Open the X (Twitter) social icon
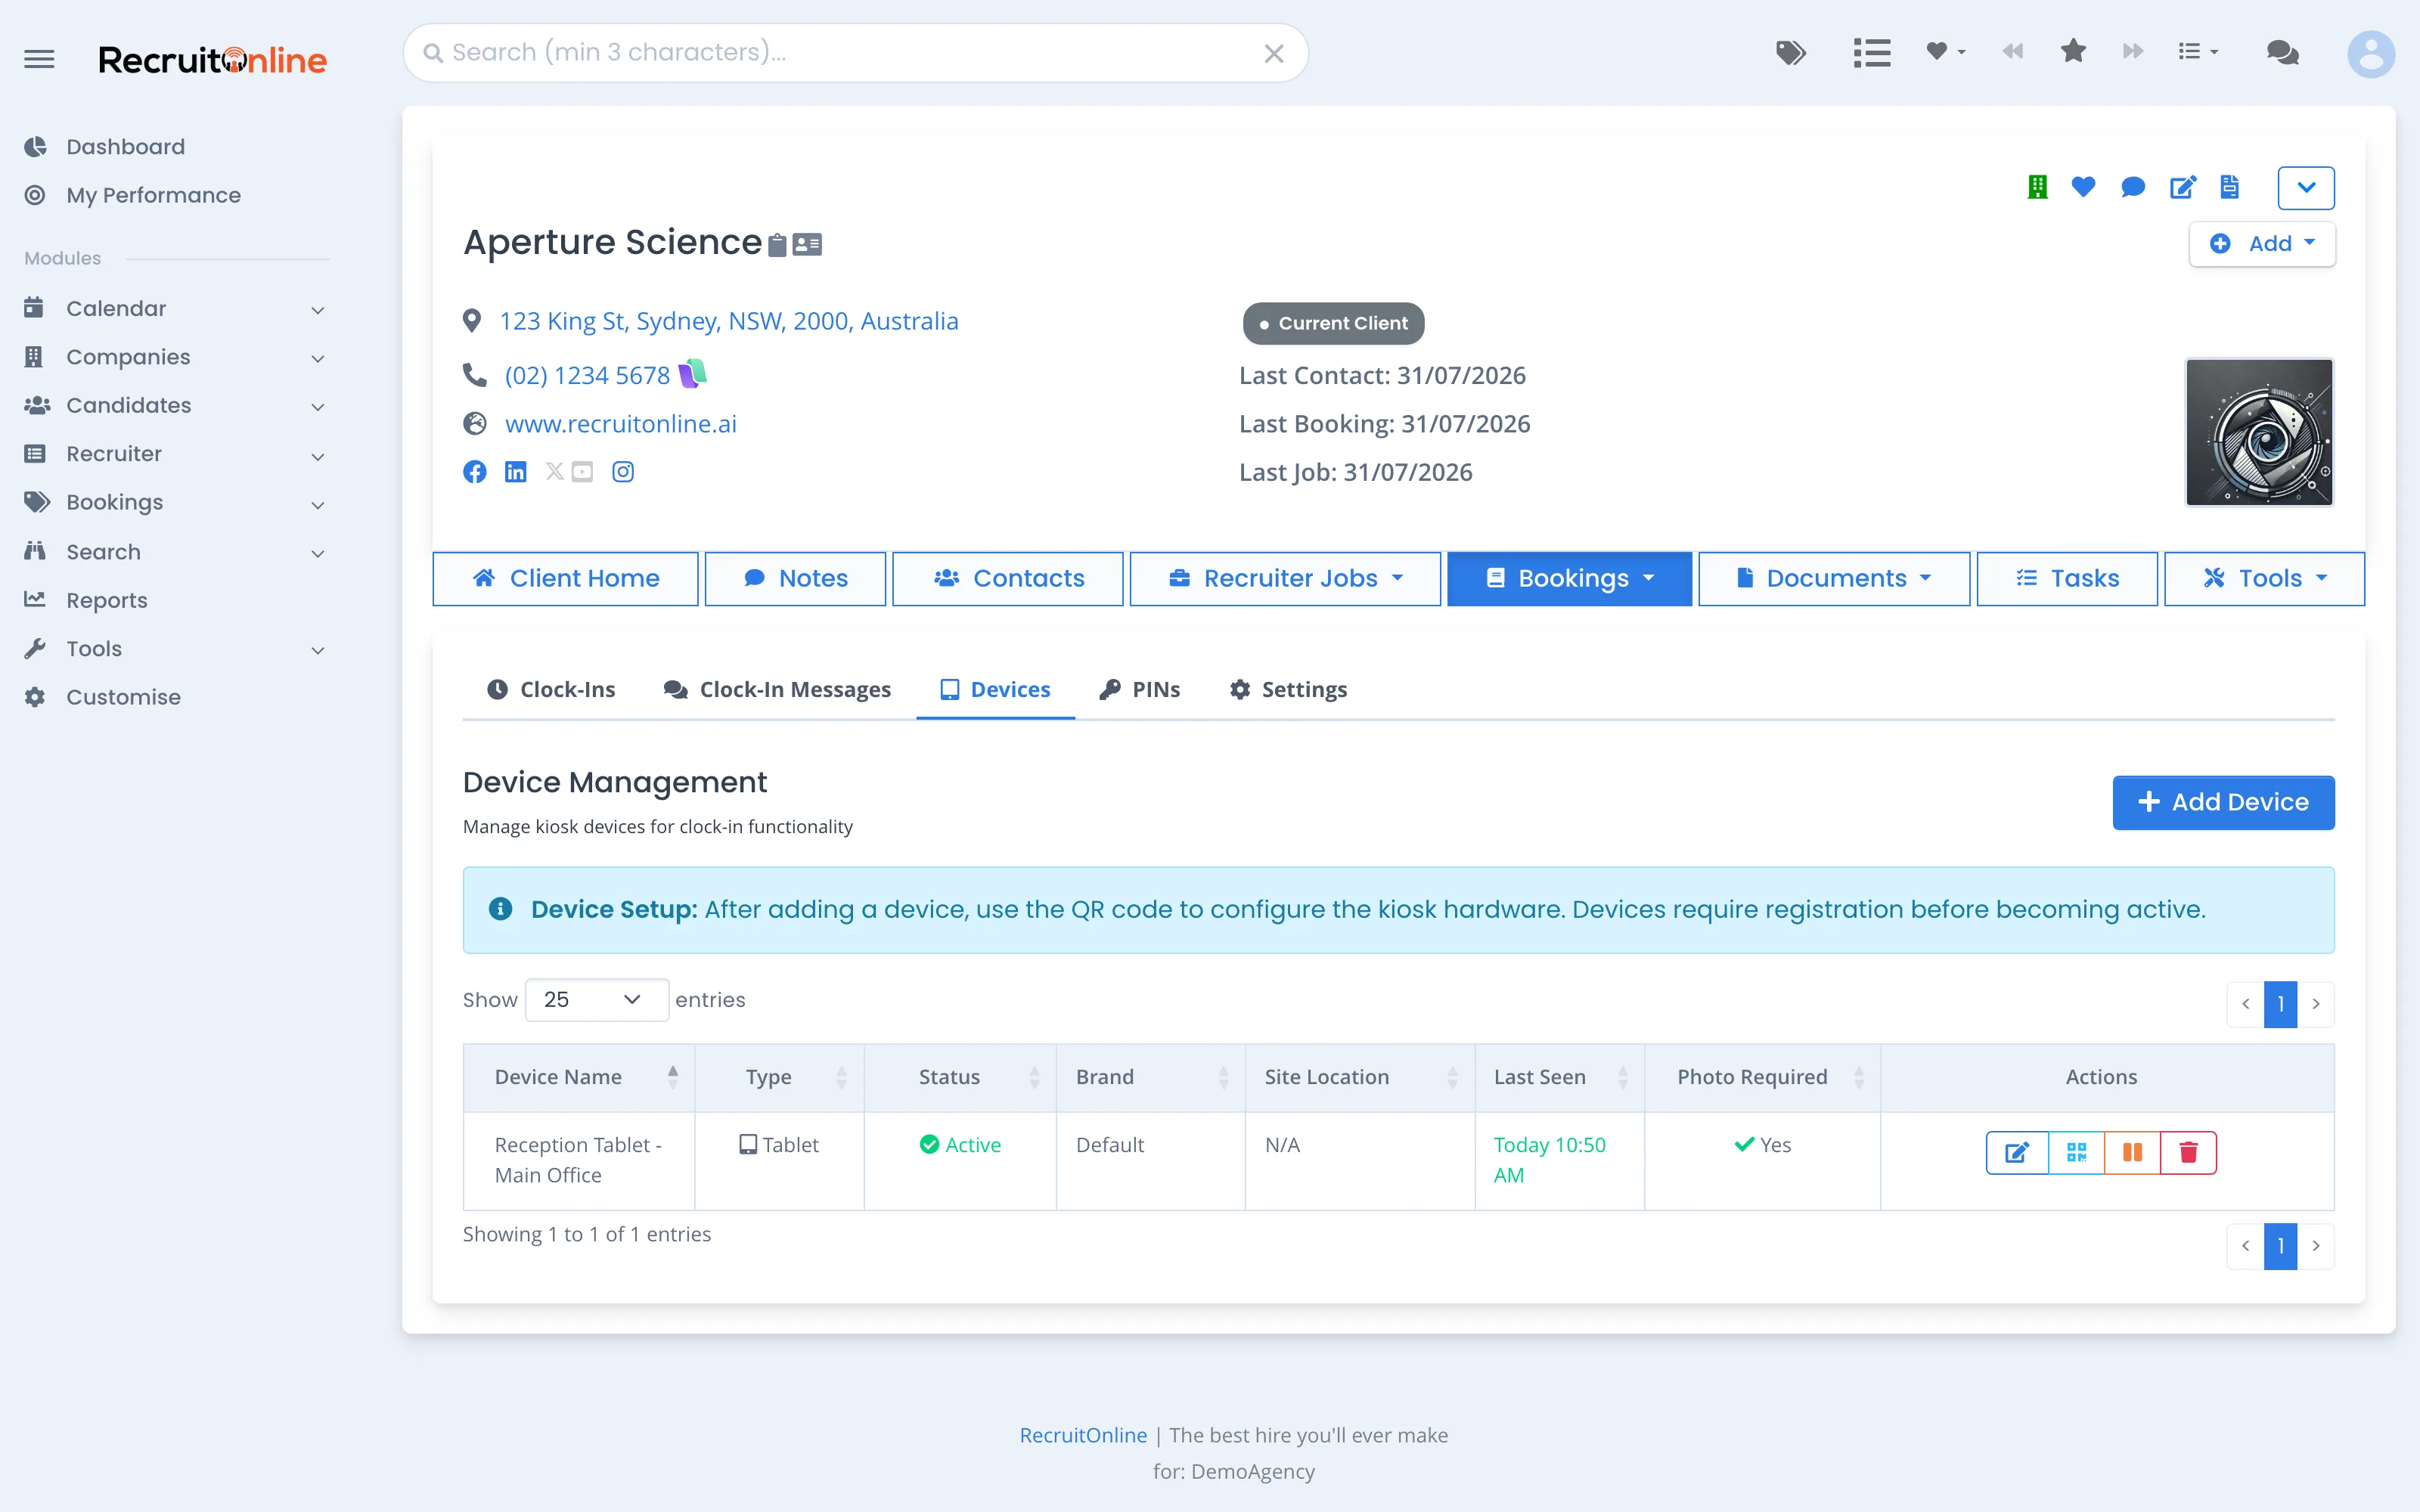Screen dimensions: 2420x1512 555,471
